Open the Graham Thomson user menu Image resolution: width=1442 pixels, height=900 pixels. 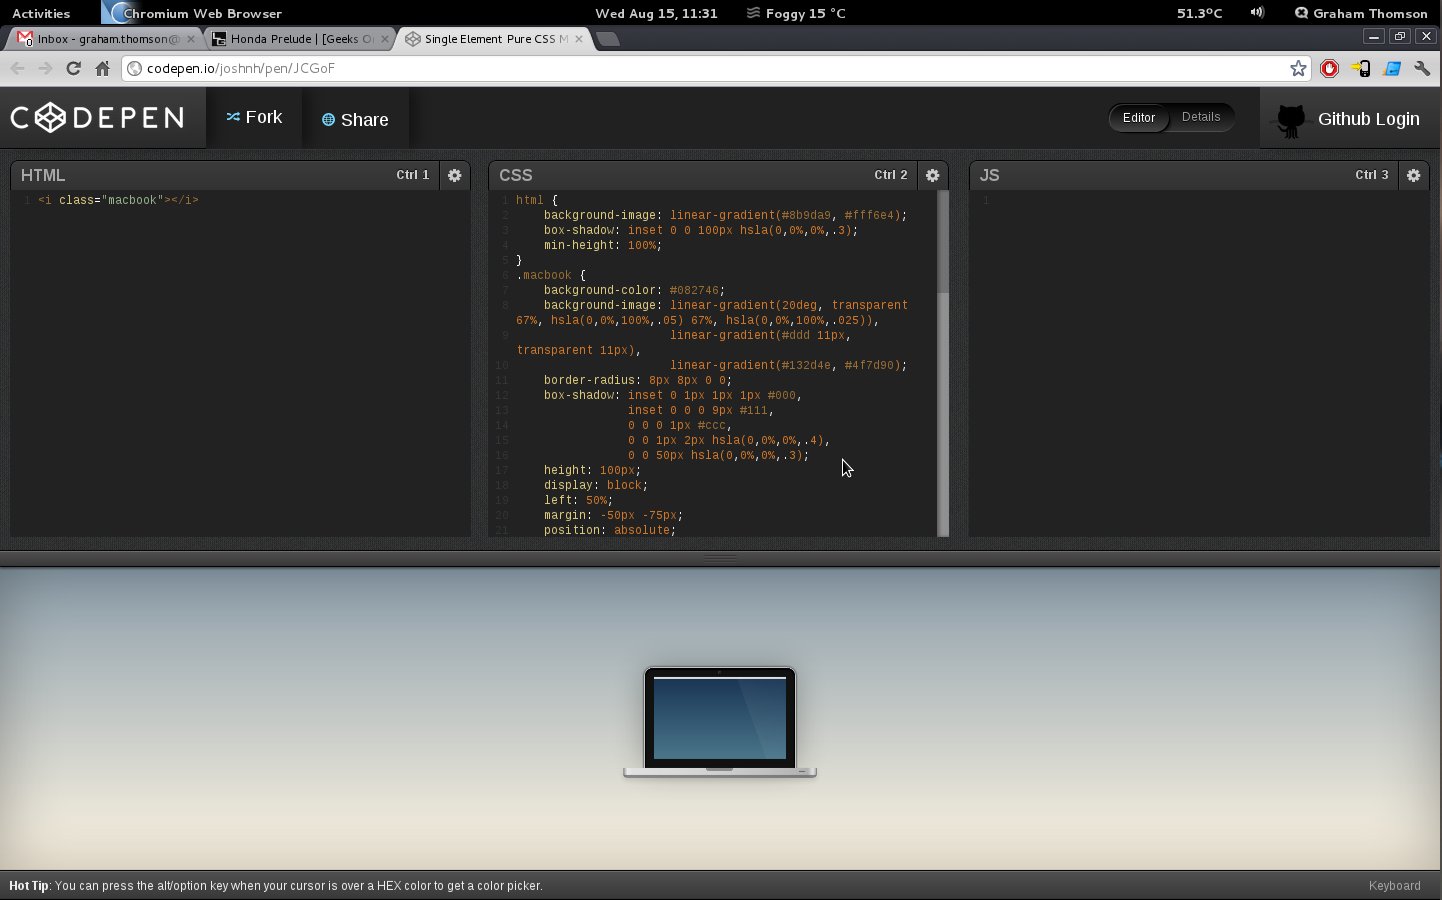pyautogui.click(x=1360, y=13)
